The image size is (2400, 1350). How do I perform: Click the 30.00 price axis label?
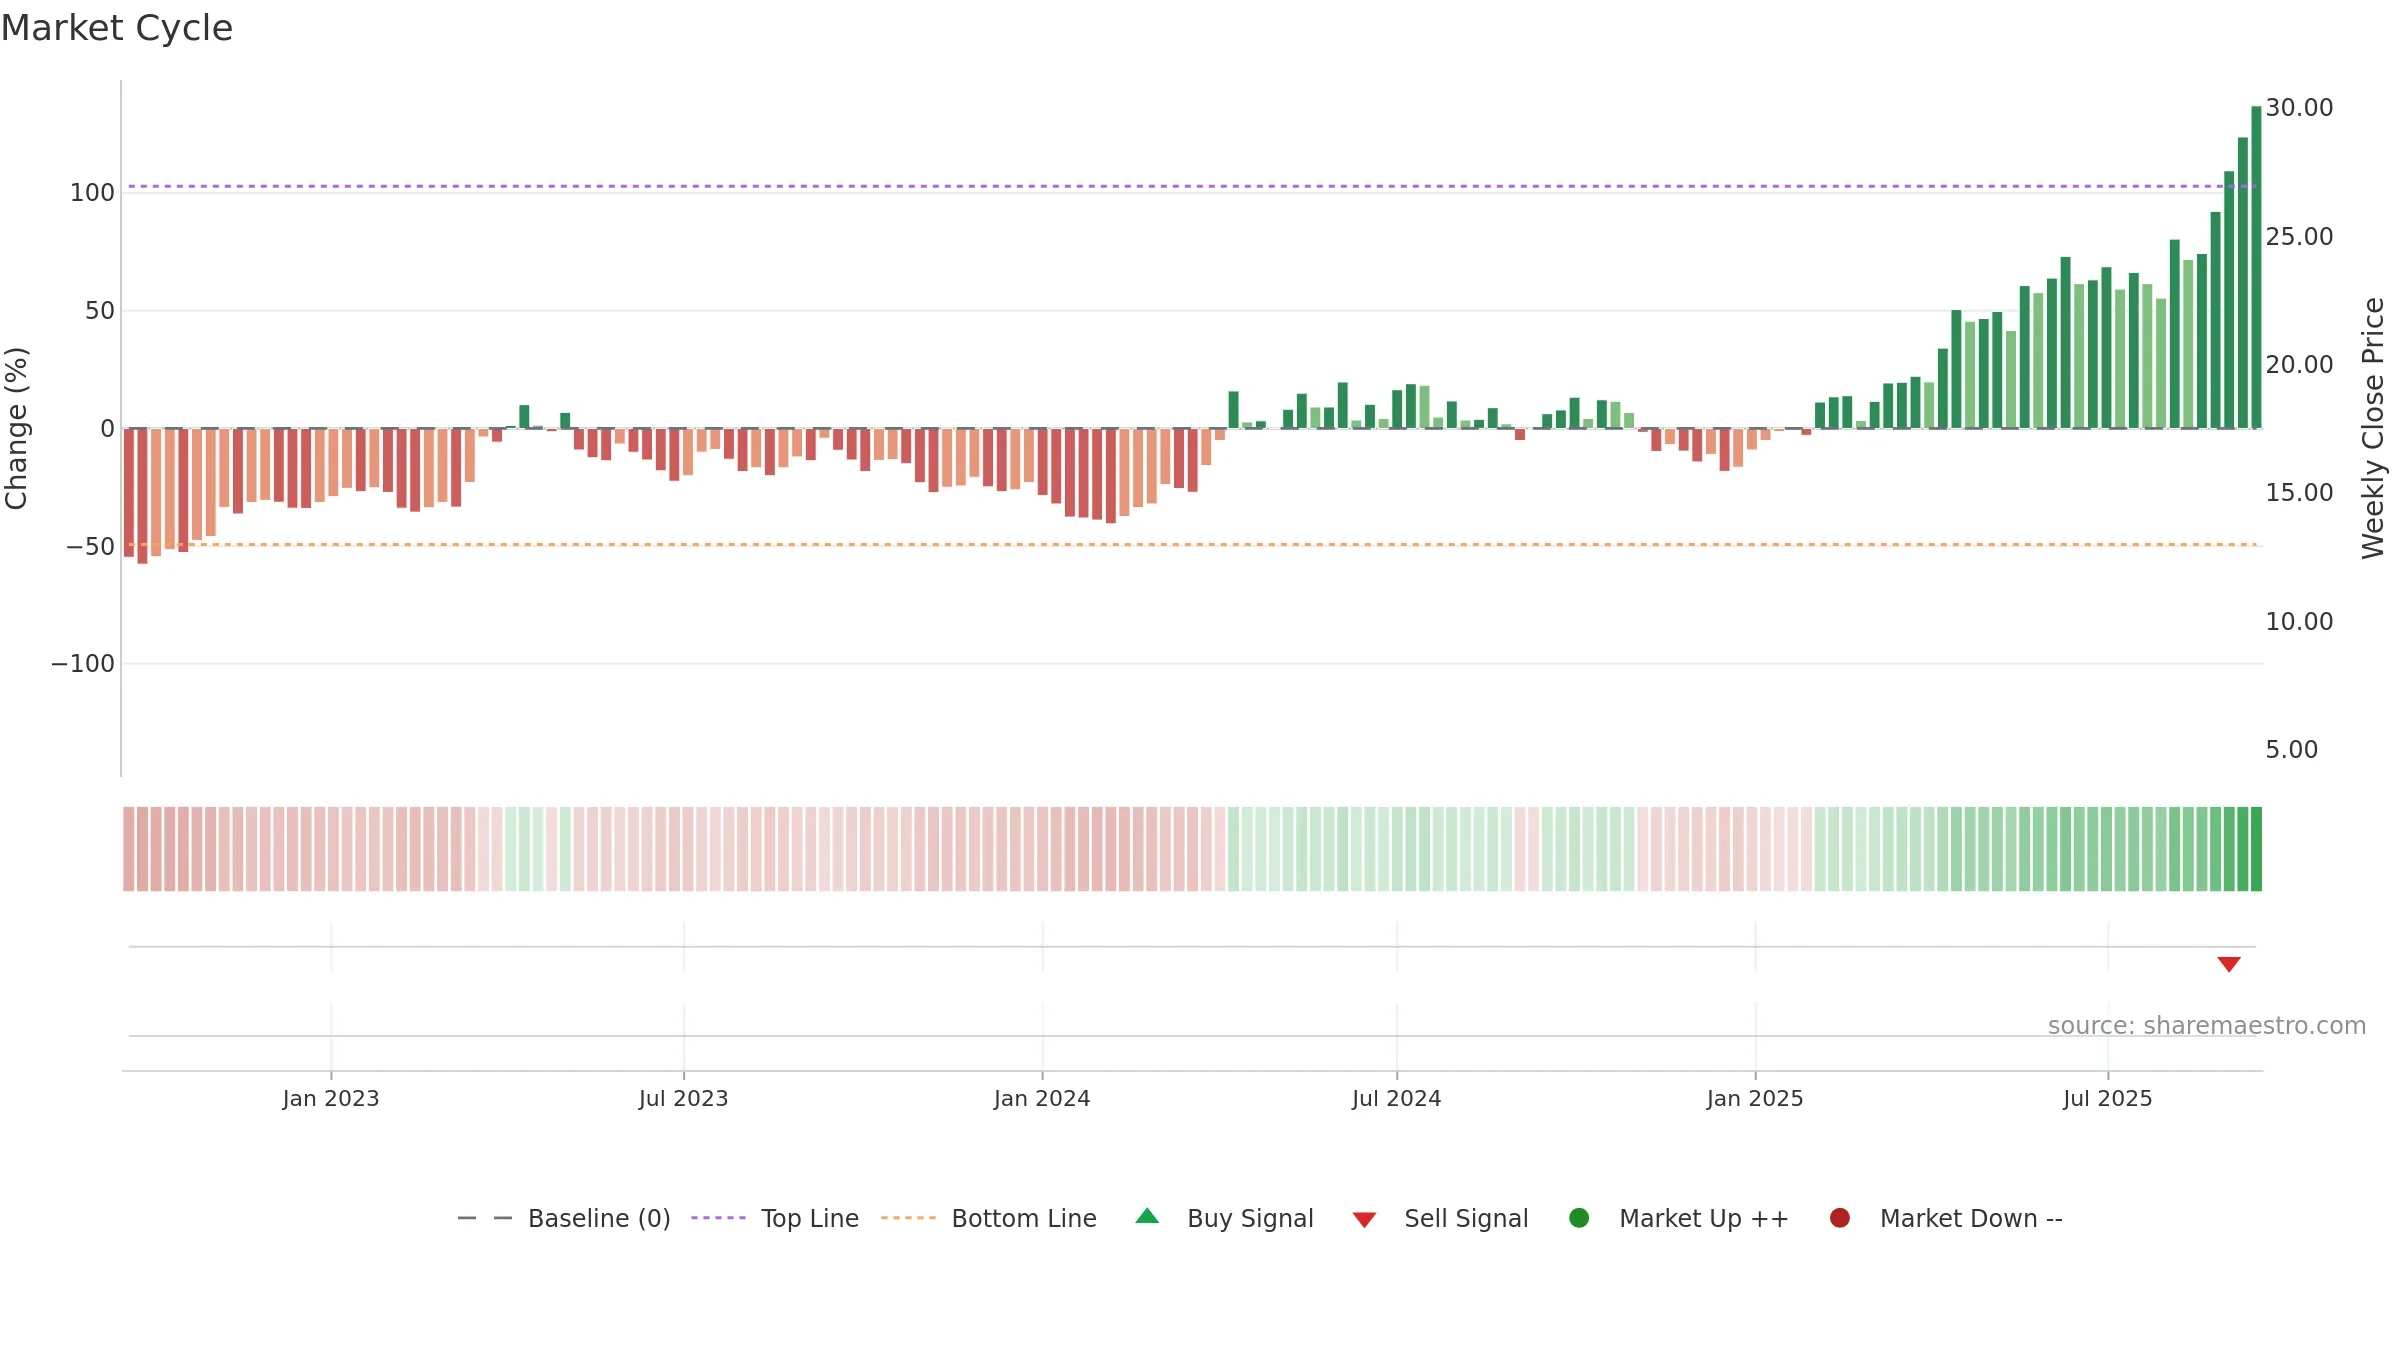(x=2299, y=108)
